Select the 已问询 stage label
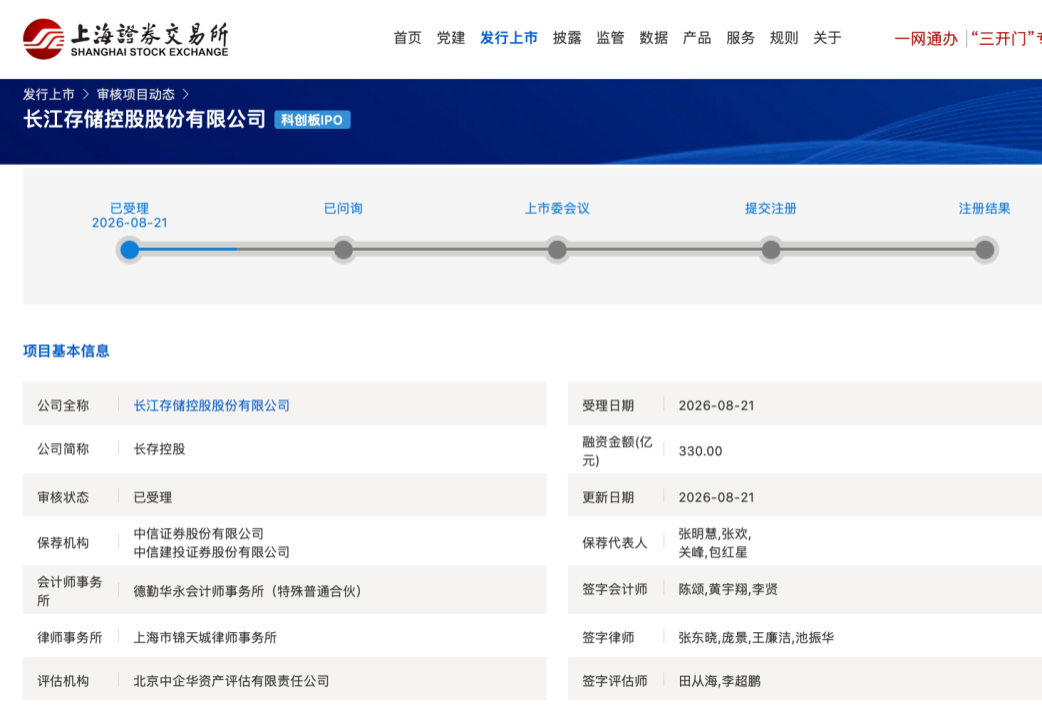This screenshot has height=719, width=1042. click(x=343, y=208)
